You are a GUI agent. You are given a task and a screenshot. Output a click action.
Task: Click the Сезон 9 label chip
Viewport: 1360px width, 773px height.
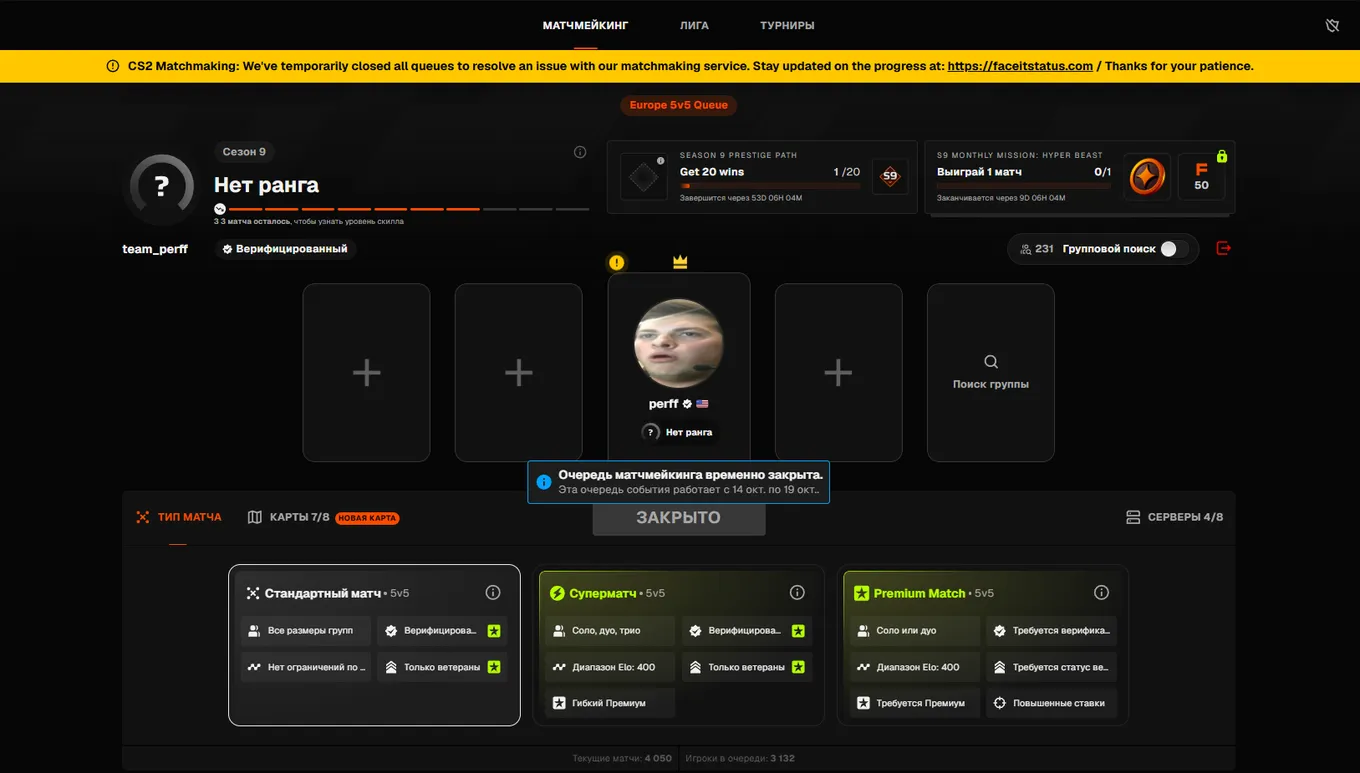pyautogui.click(x=245, y=152)
